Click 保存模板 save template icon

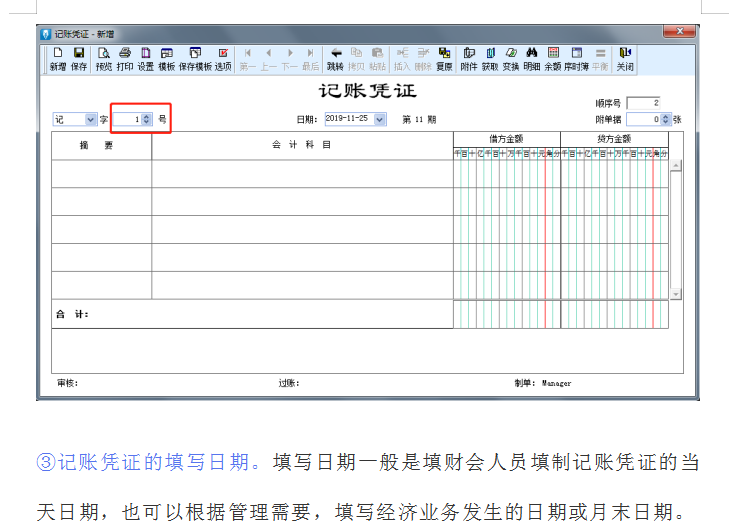pos(195,59)
